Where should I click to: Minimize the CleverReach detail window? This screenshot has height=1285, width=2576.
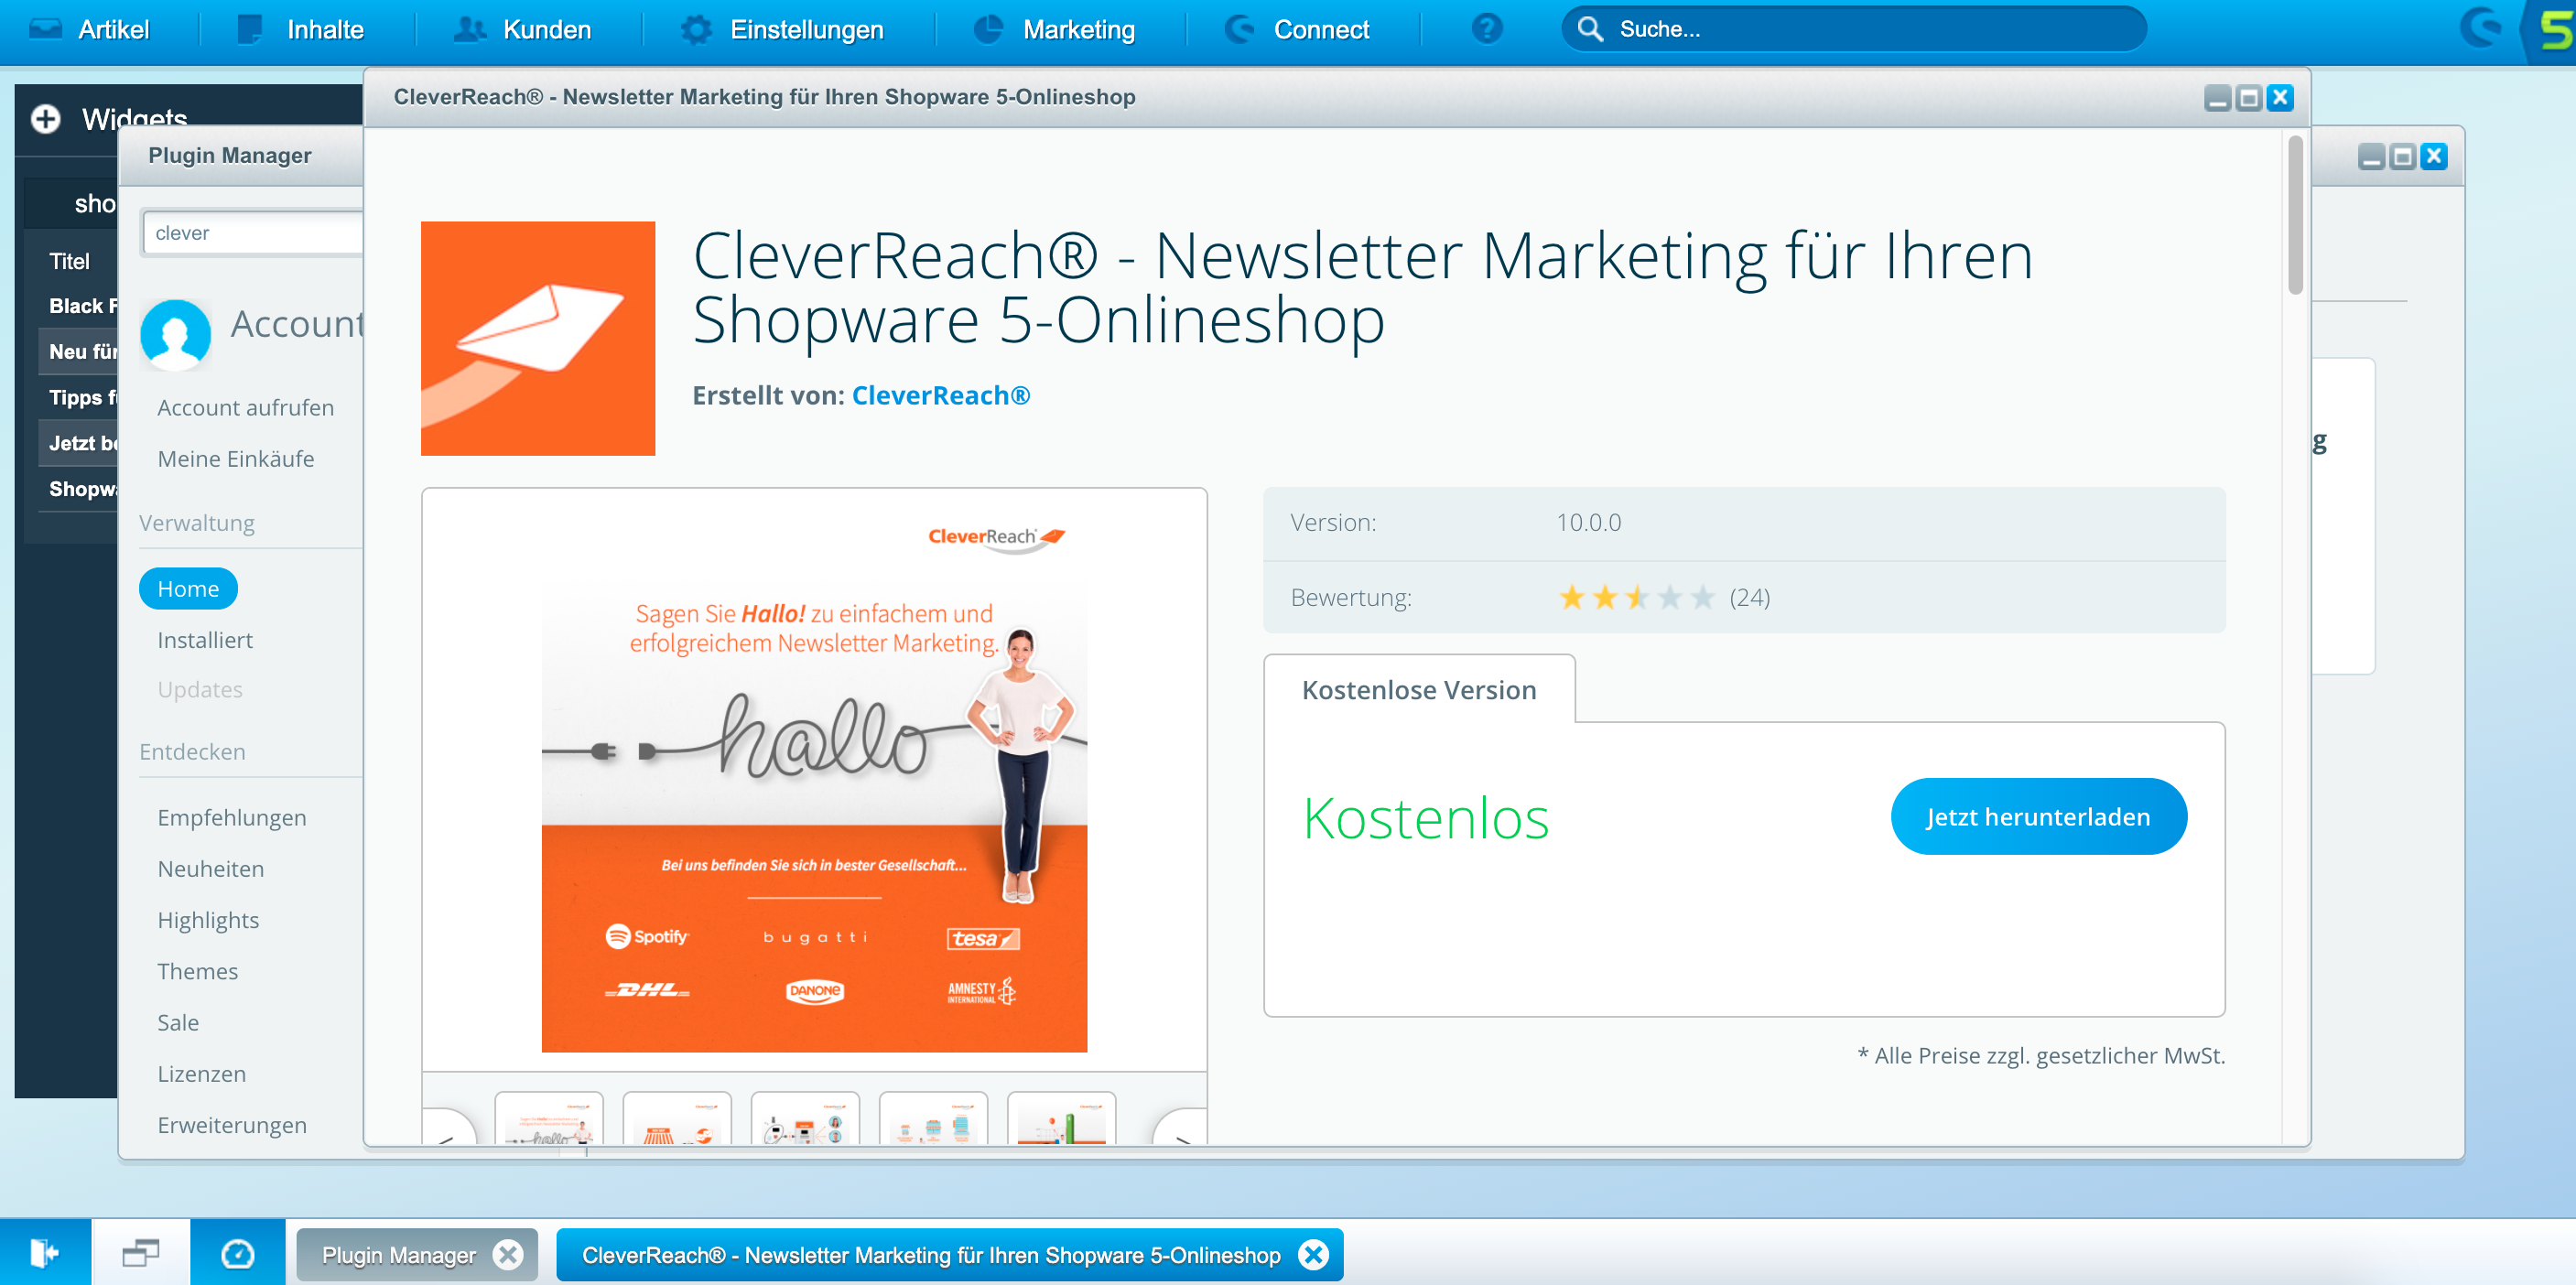click(2217, 98)
